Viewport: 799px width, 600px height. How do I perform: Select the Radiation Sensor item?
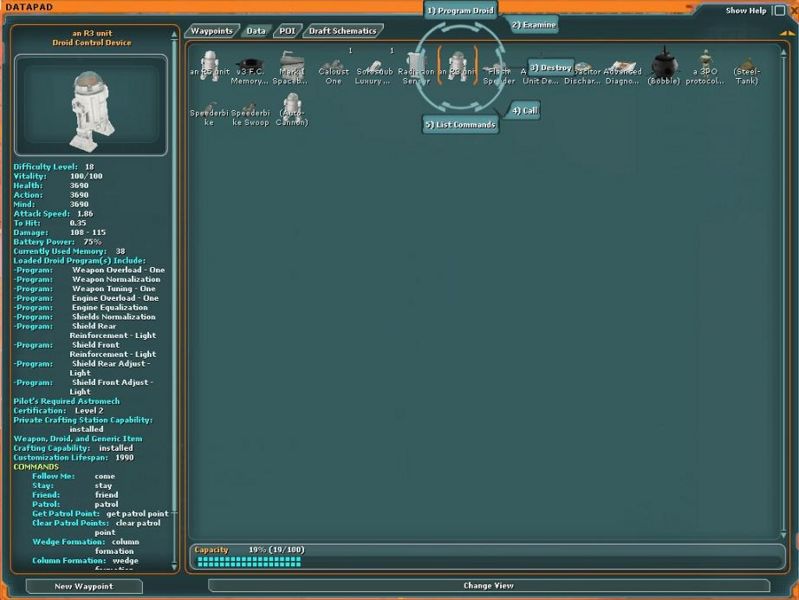(416, 64)
